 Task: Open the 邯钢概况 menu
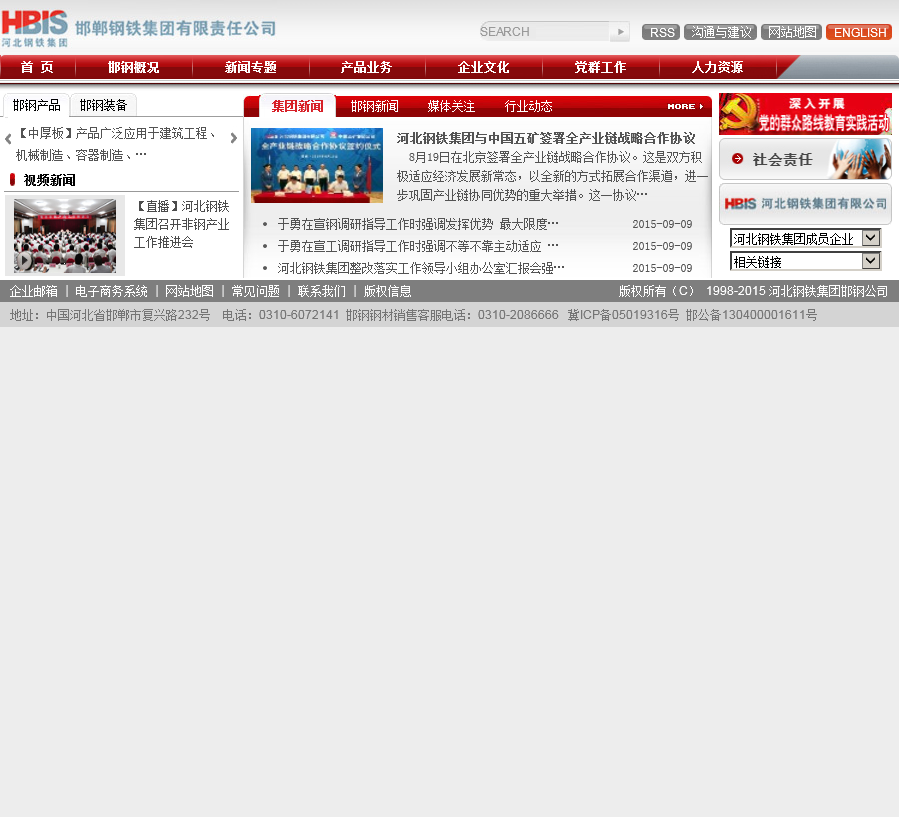pos(134,67)
